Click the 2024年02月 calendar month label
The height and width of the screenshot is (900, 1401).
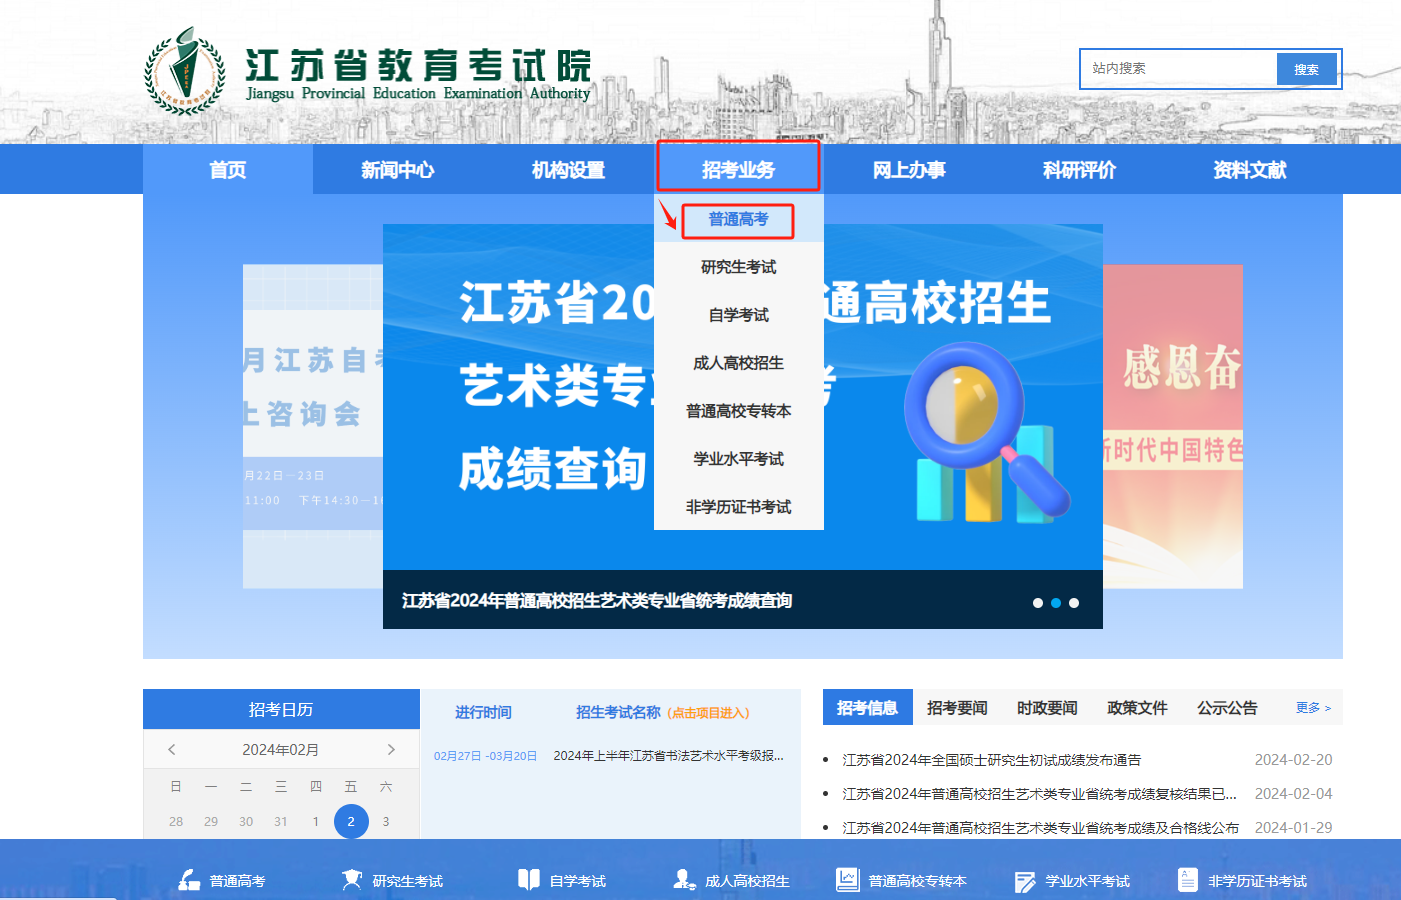coord(281,749)
